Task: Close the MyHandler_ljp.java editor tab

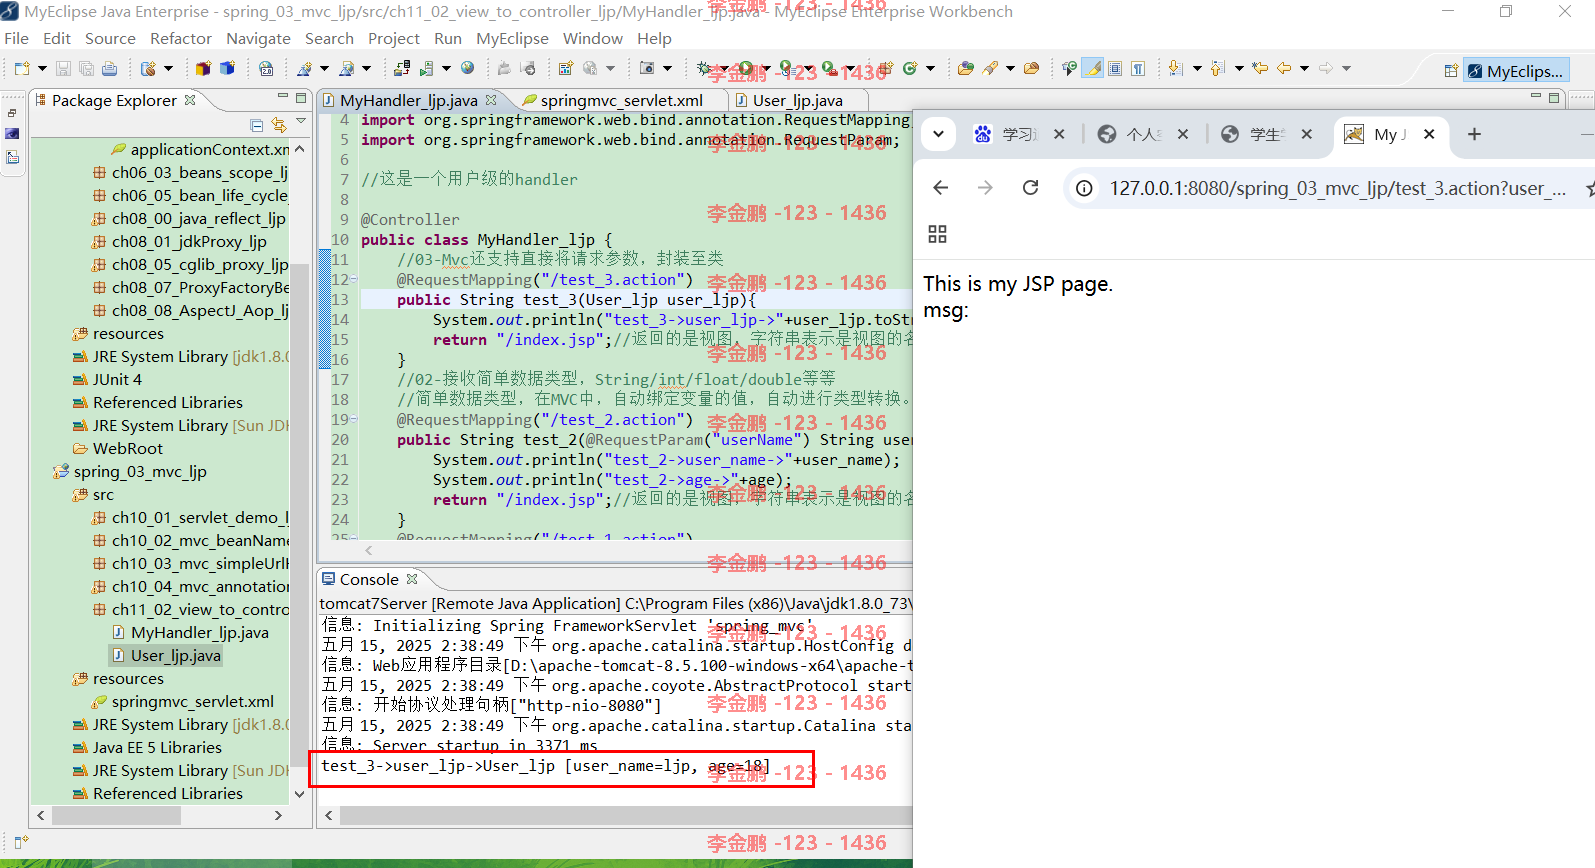Action: 491,100
